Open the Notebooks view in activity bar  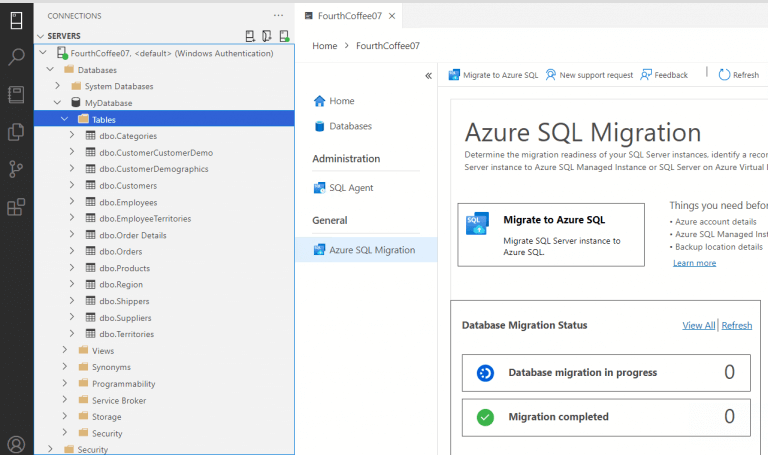point(16,94)
